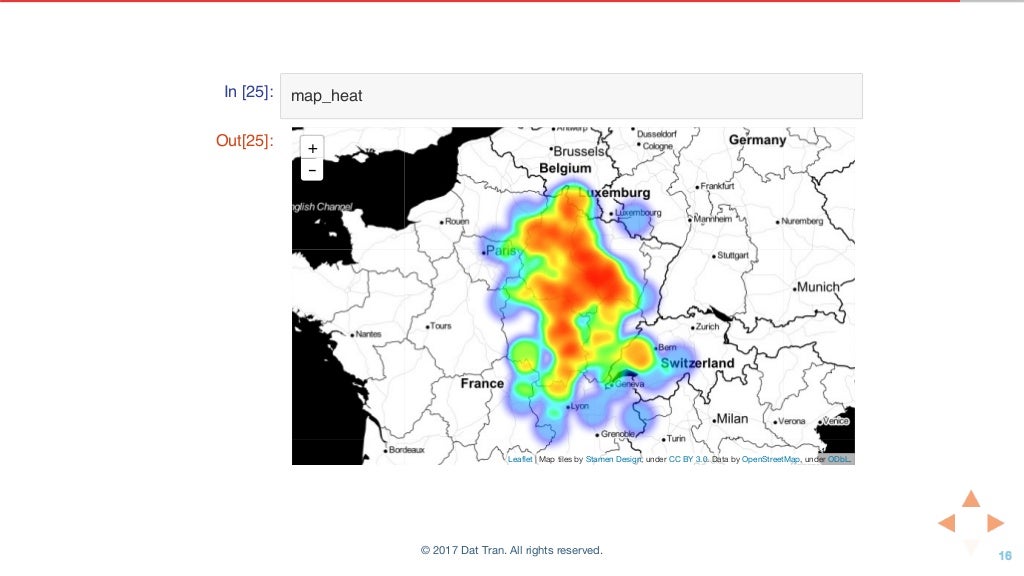Click the Geneva city label
This screenshot has height=576, width=1024.
(x=630, y=384)
